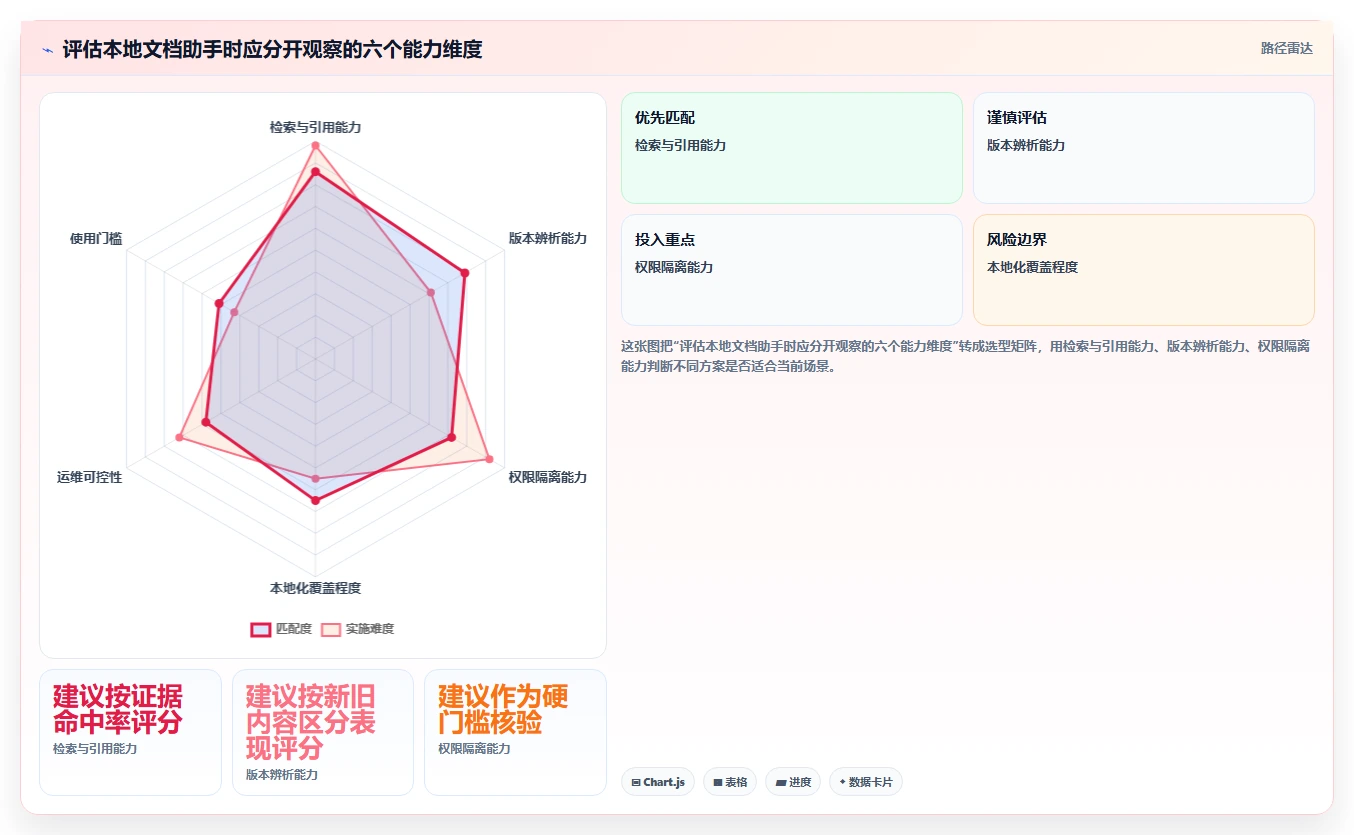Open the 优先匹配 card
Screen dimensions: 1354x835
click(x=791, y=148)
